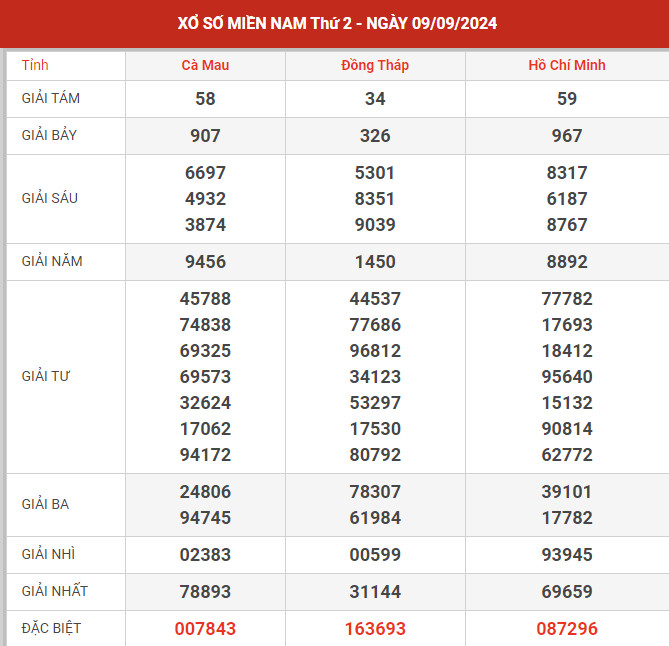Select the GIẢI TƯ row label
Viewport: 669px width, 646px height.
(46, 376)
